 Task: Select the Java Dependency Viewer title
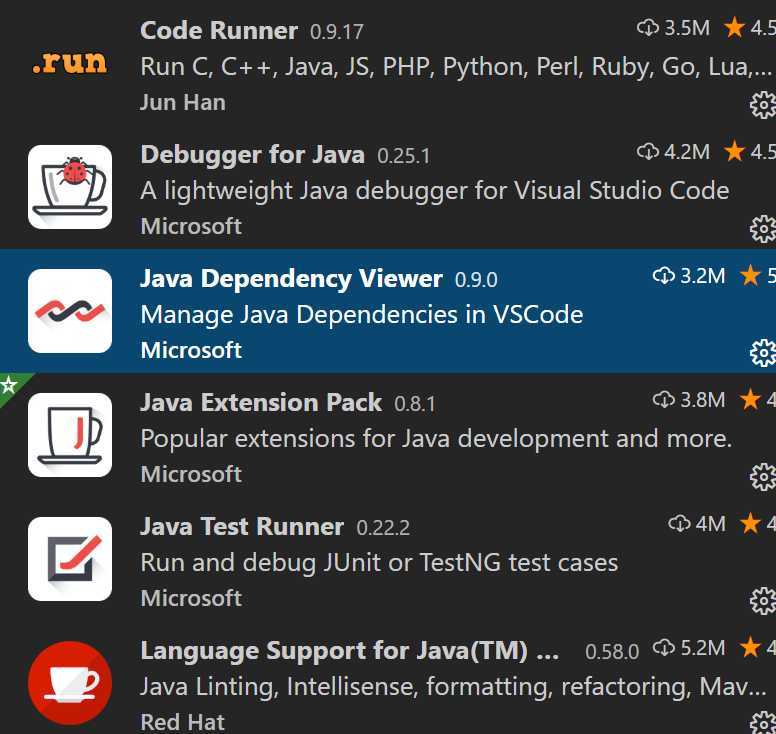[x=291, y=279]
